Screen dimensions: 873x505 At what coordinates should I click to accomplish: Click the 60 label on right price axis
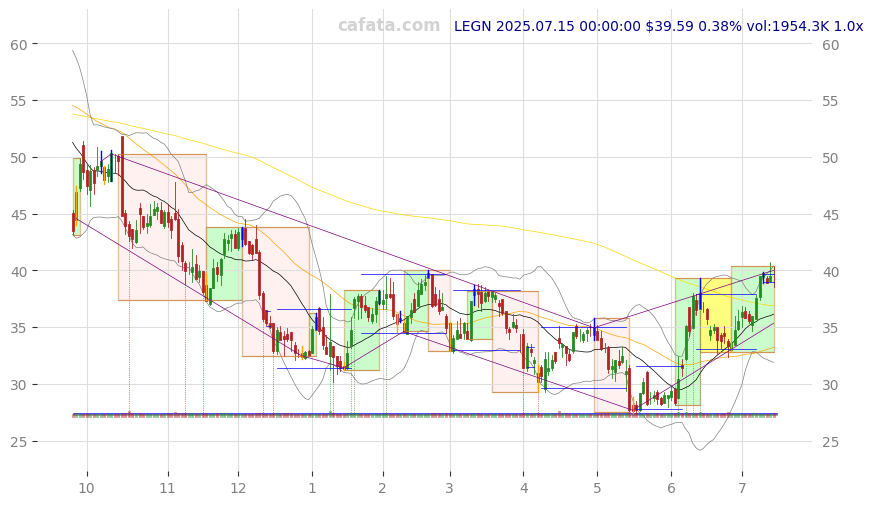click(x=831, y=45)
